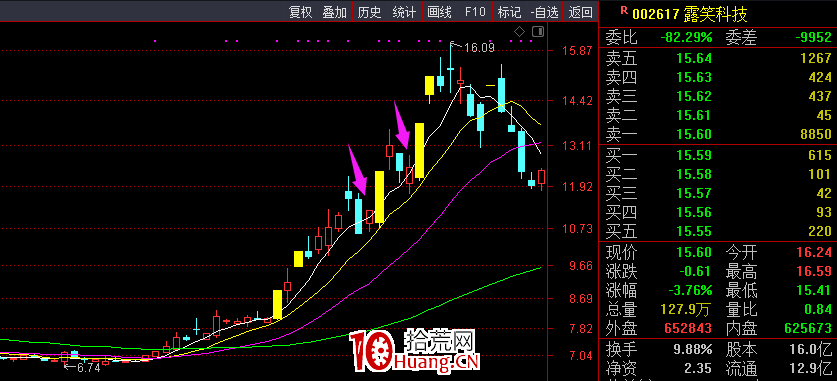Select the first magenta arrow marker
This screenshot has height=381, width=837.
[x=357, y=170]
